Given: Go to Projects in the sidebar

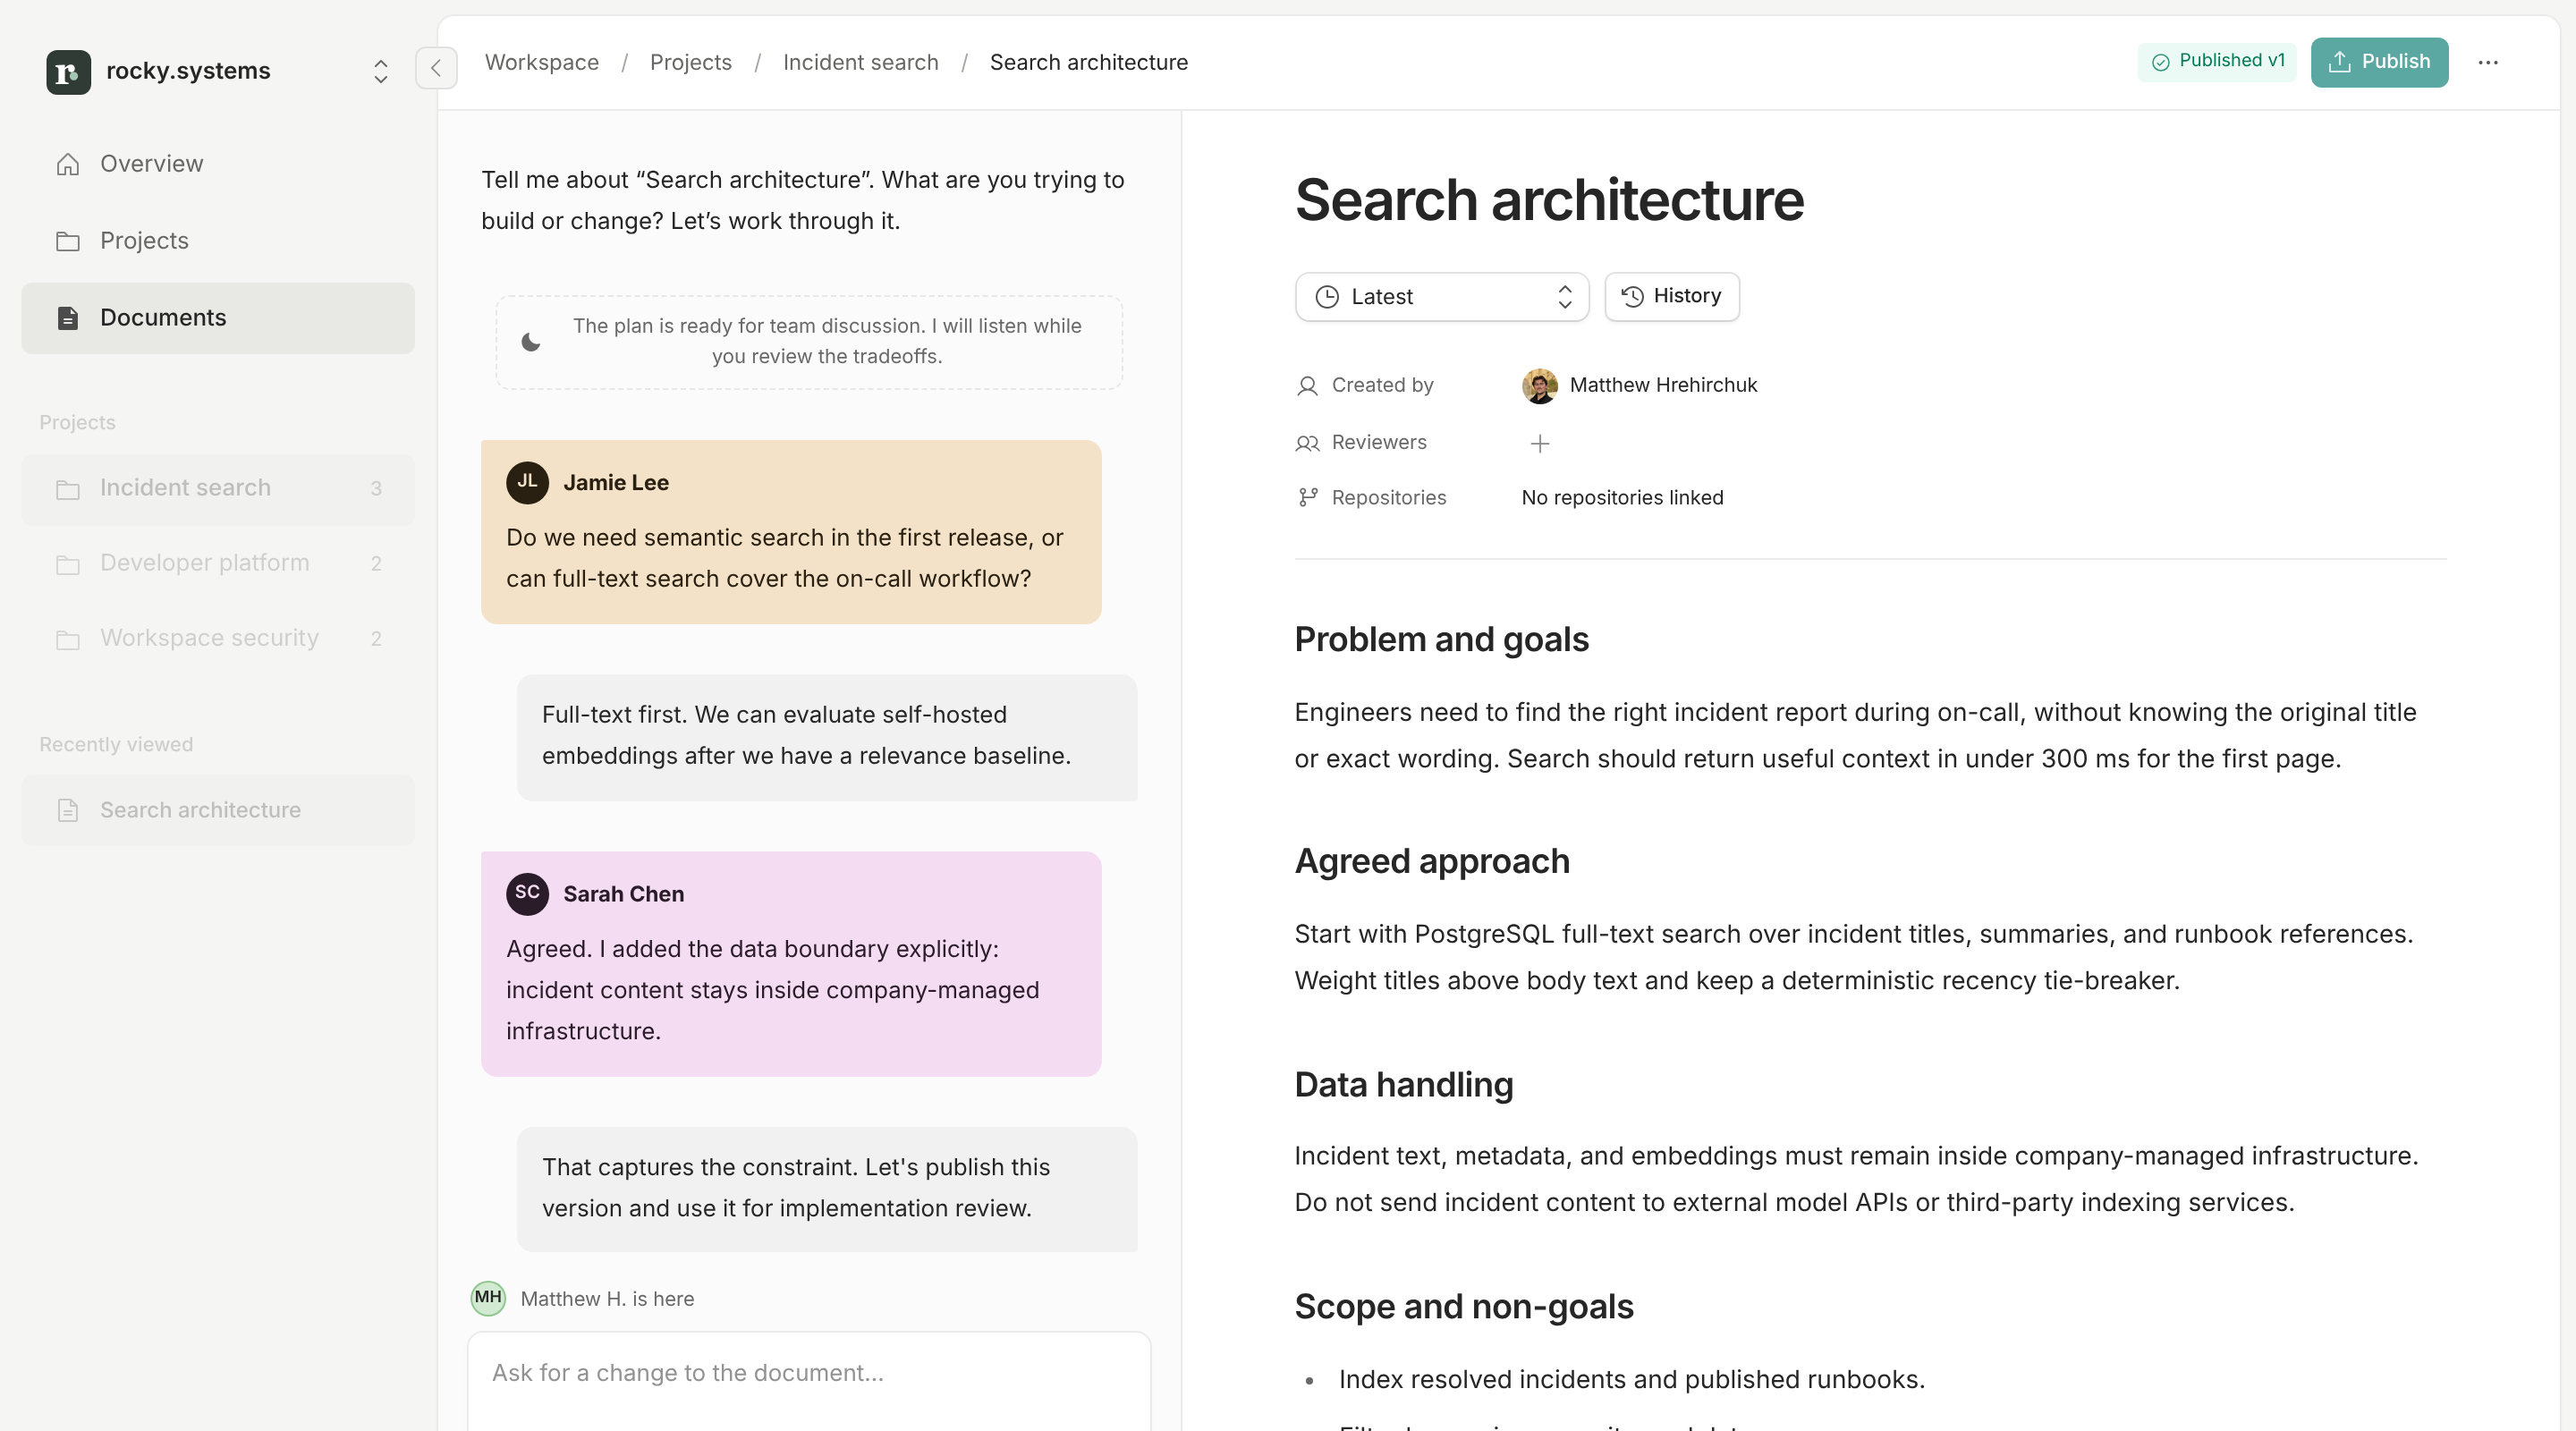Looking at the screenshot, I should point(218,241).
